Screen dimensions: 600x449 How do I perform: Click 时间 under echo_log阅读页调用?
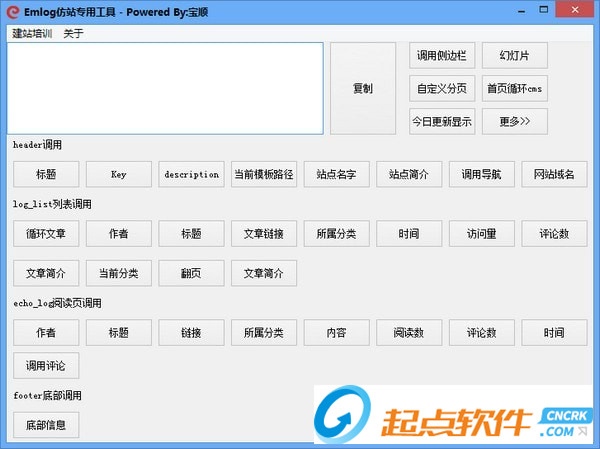pos(554,333)
